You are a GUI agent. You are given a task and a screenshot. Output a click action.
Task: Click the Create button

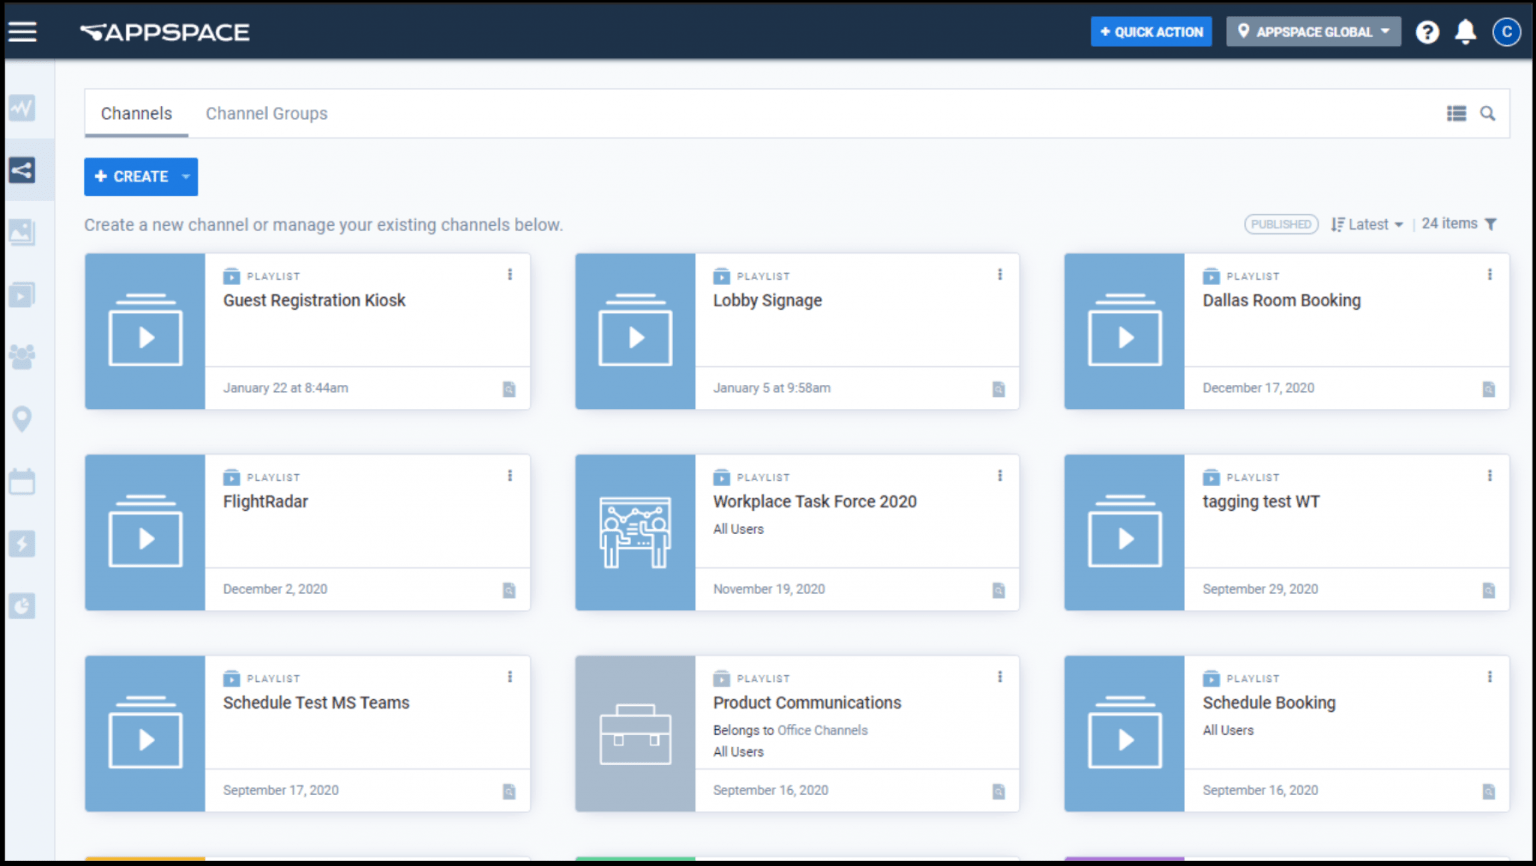(131, 177)
